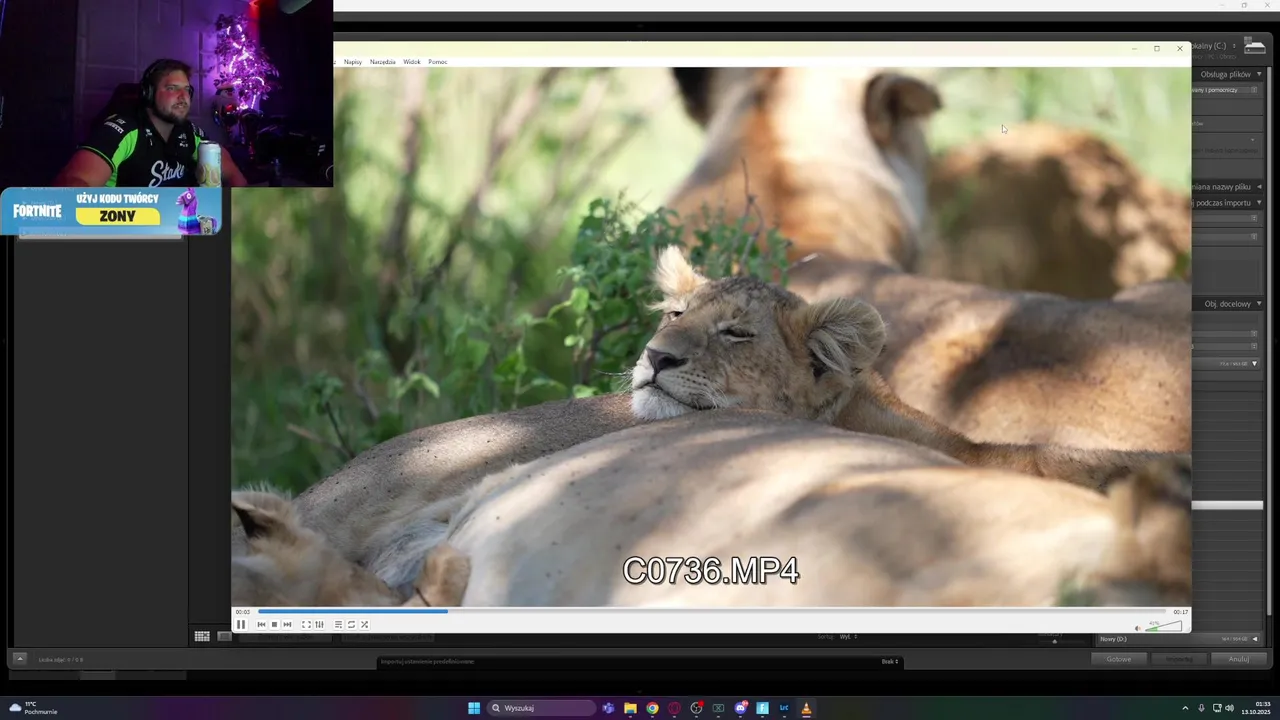Seek within the VLC progress bar

(x=711, y=611)
